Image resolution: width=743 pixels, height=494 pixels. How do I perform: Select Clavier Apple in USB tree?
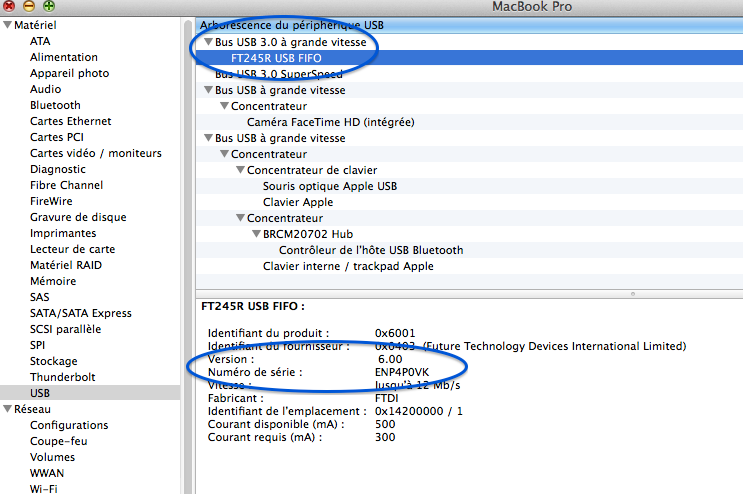298,202
